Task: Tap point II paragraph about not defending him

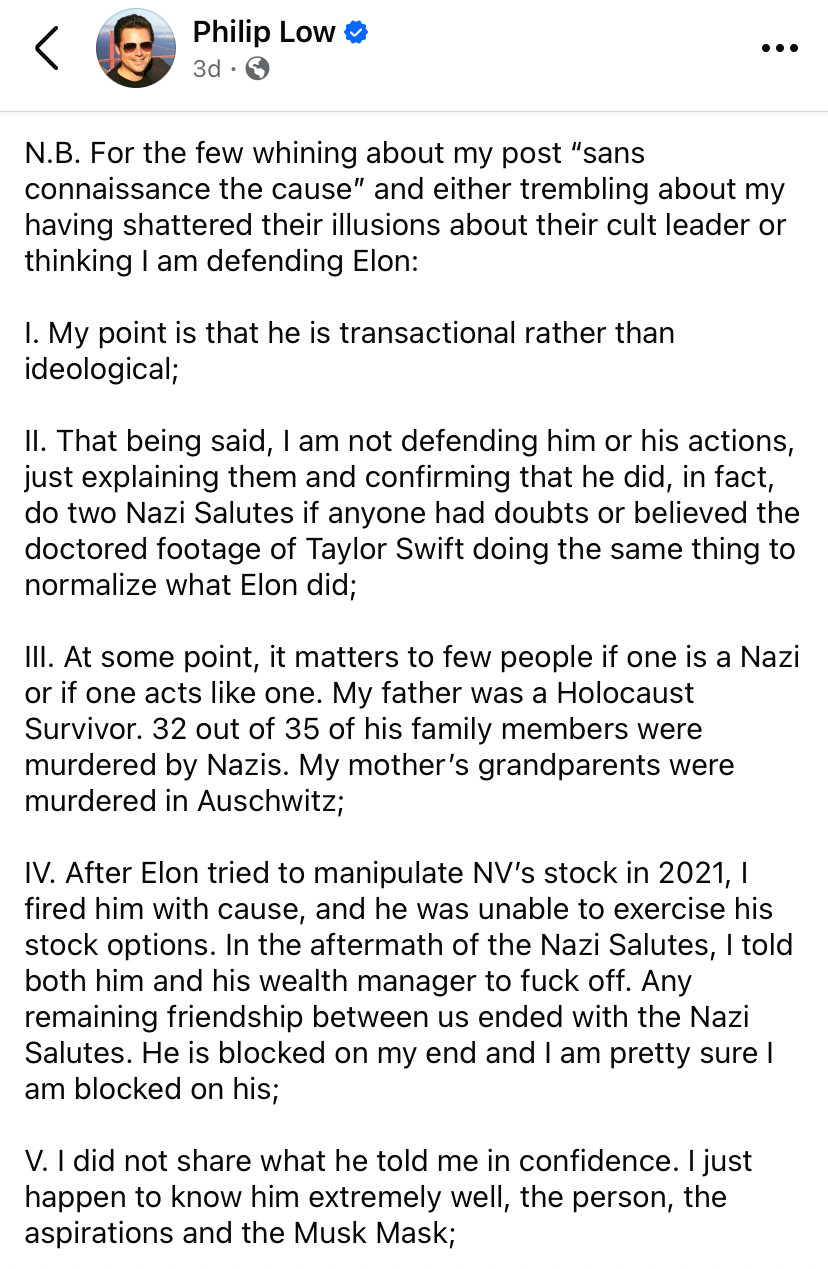Action: tap(410, 513)
